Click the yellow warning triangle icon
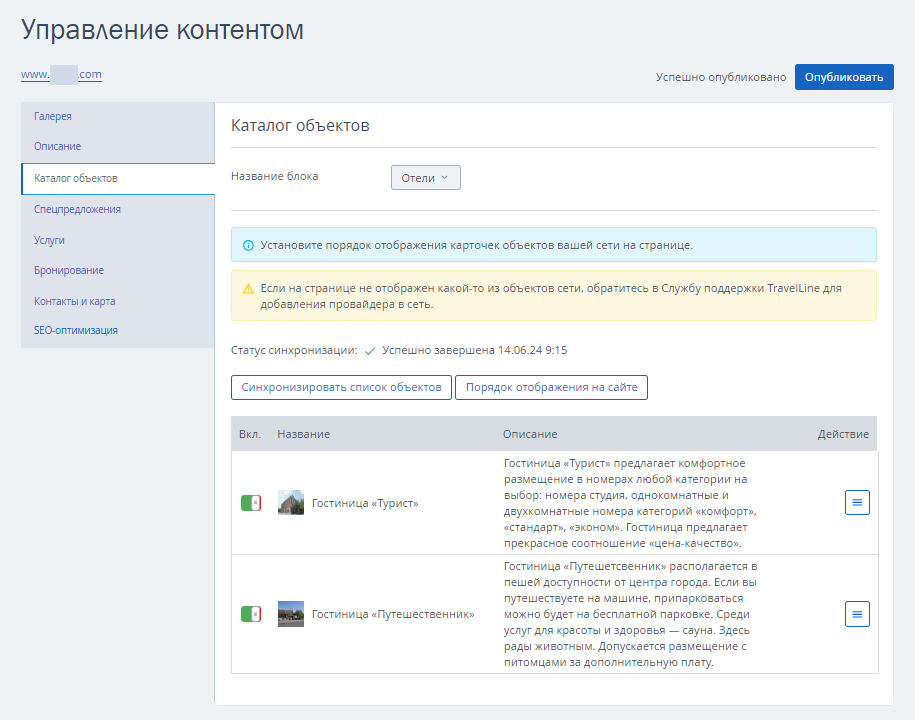The image size is (915, 720). [248, 289]
